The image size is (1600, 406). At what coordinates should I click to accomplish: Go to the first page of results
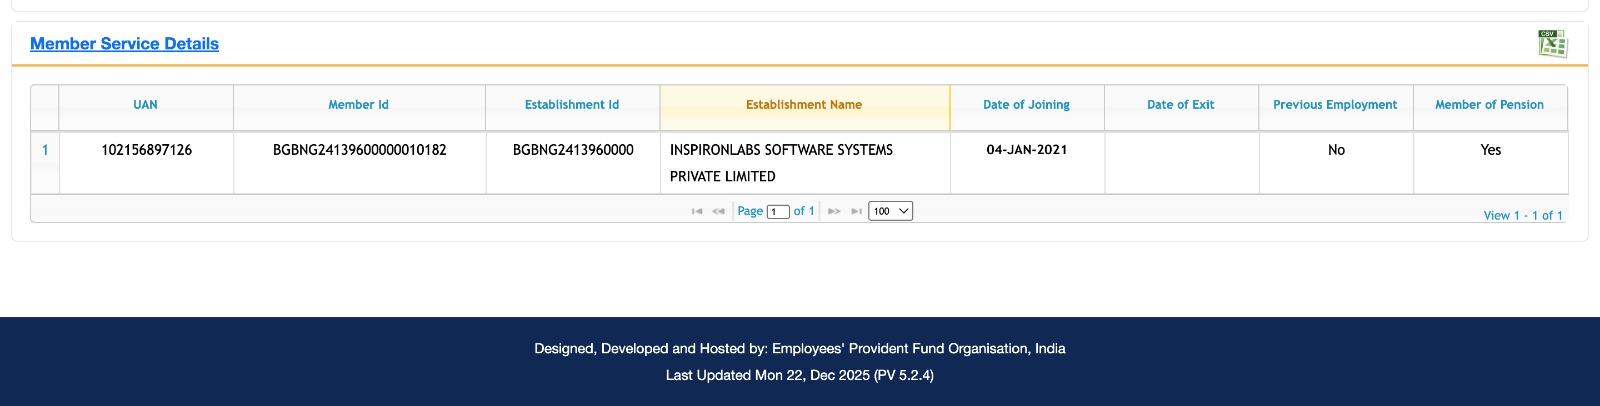click(697, 211)
